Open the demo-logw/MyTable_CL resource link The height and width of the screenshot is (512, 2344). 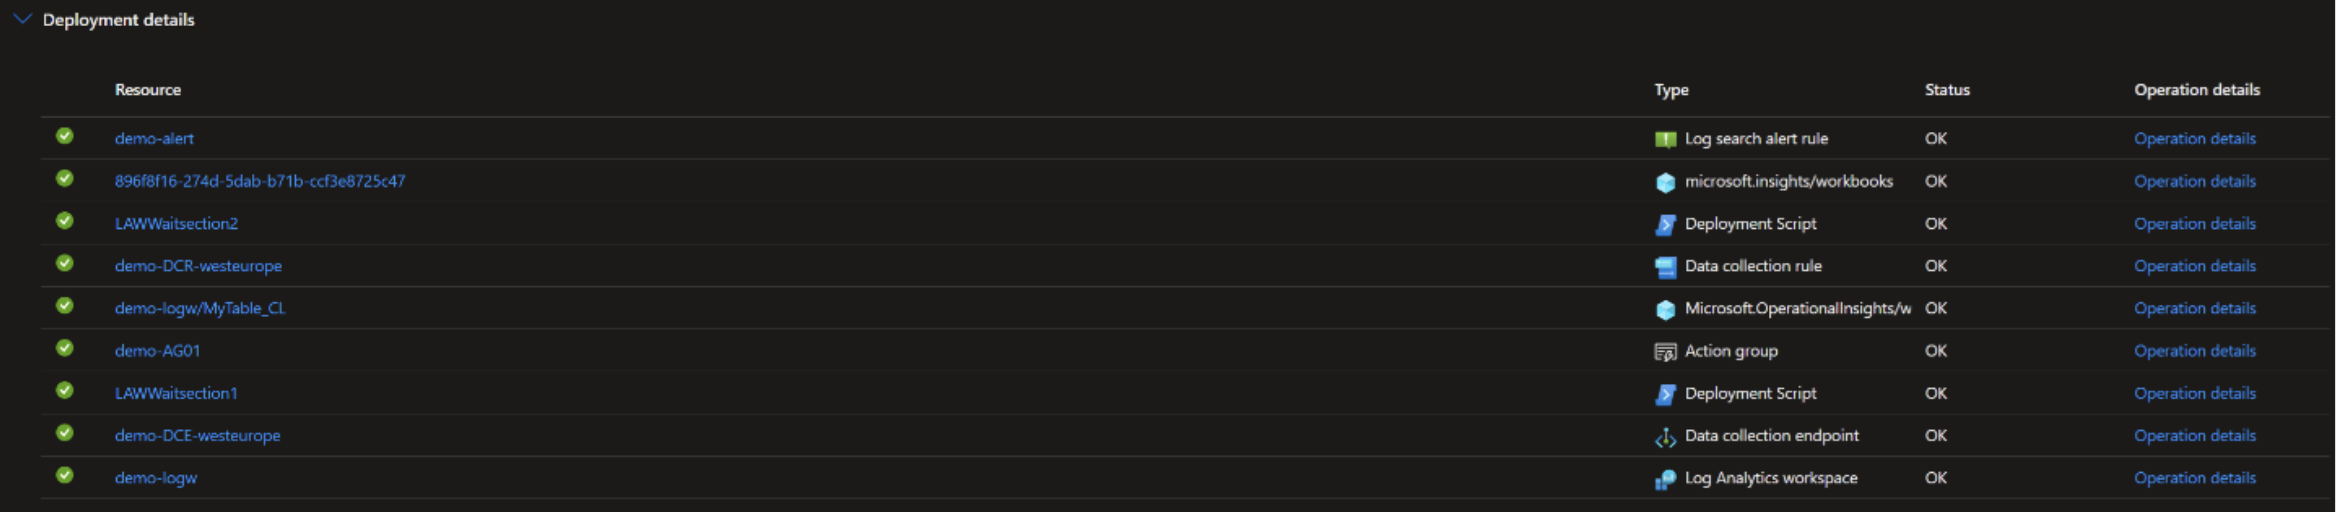click(x=200, y=308)
